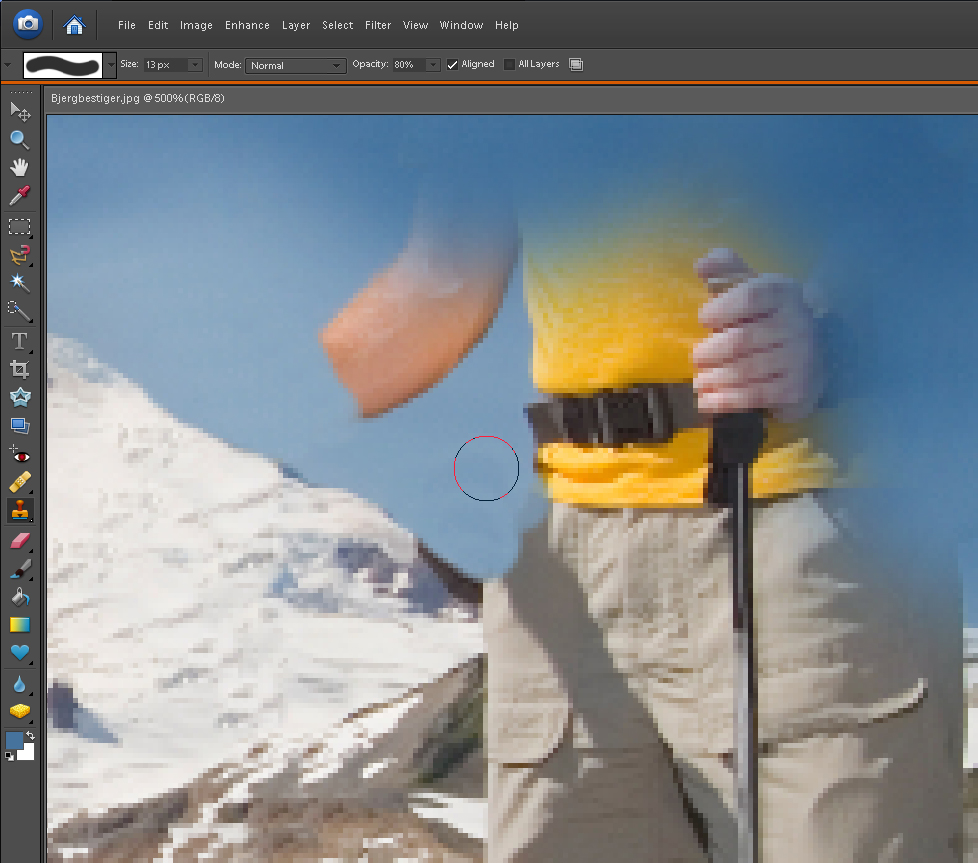
Task: Pick the Eyedropper tool
Action: [x=19, y=196]
